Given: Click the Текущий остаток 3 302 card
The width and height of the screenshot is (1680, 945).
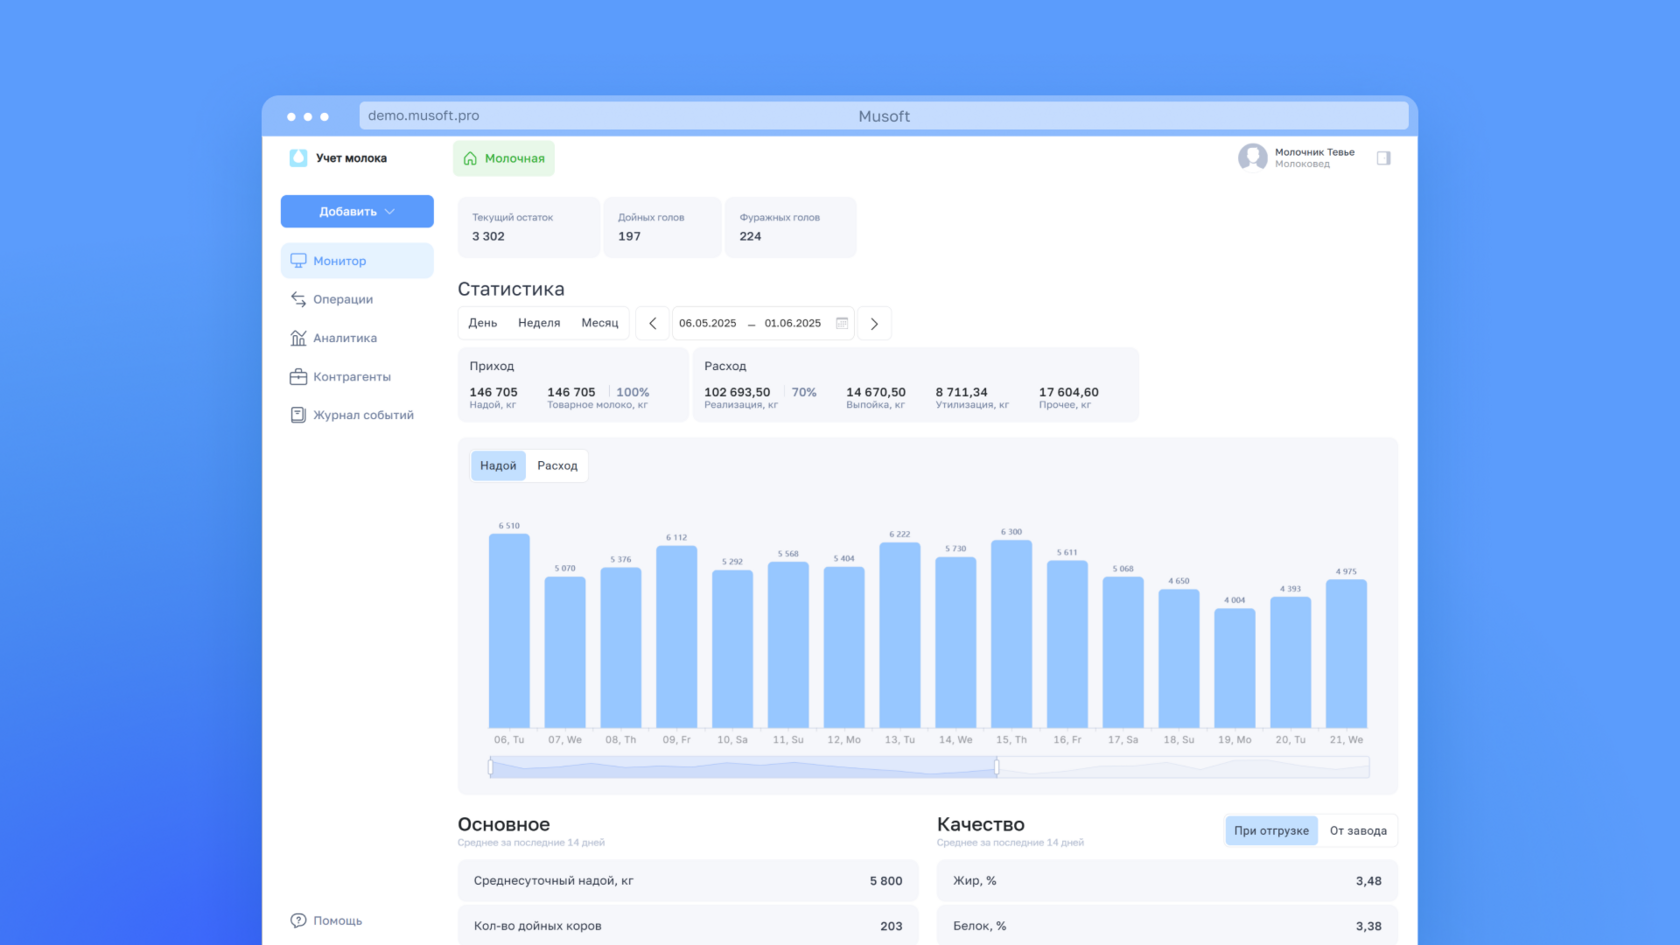Looking at the screenshot, I should 529,227.
